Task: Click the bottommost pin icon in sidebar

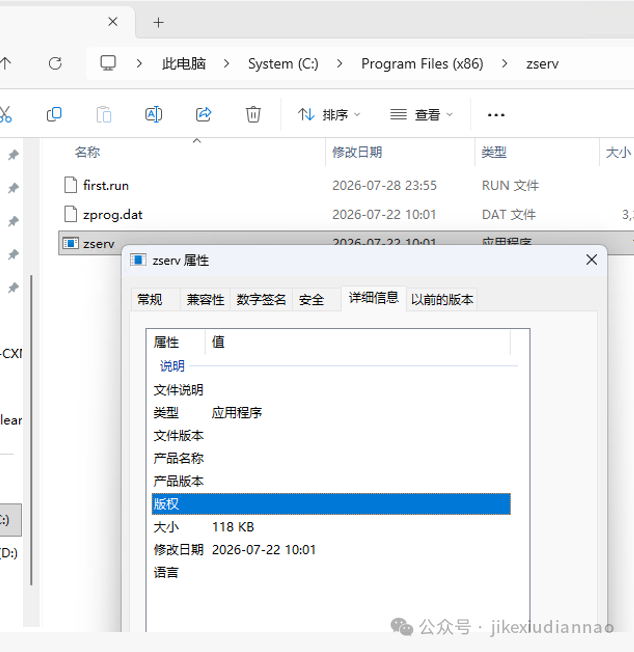Action: click(13, 287)
